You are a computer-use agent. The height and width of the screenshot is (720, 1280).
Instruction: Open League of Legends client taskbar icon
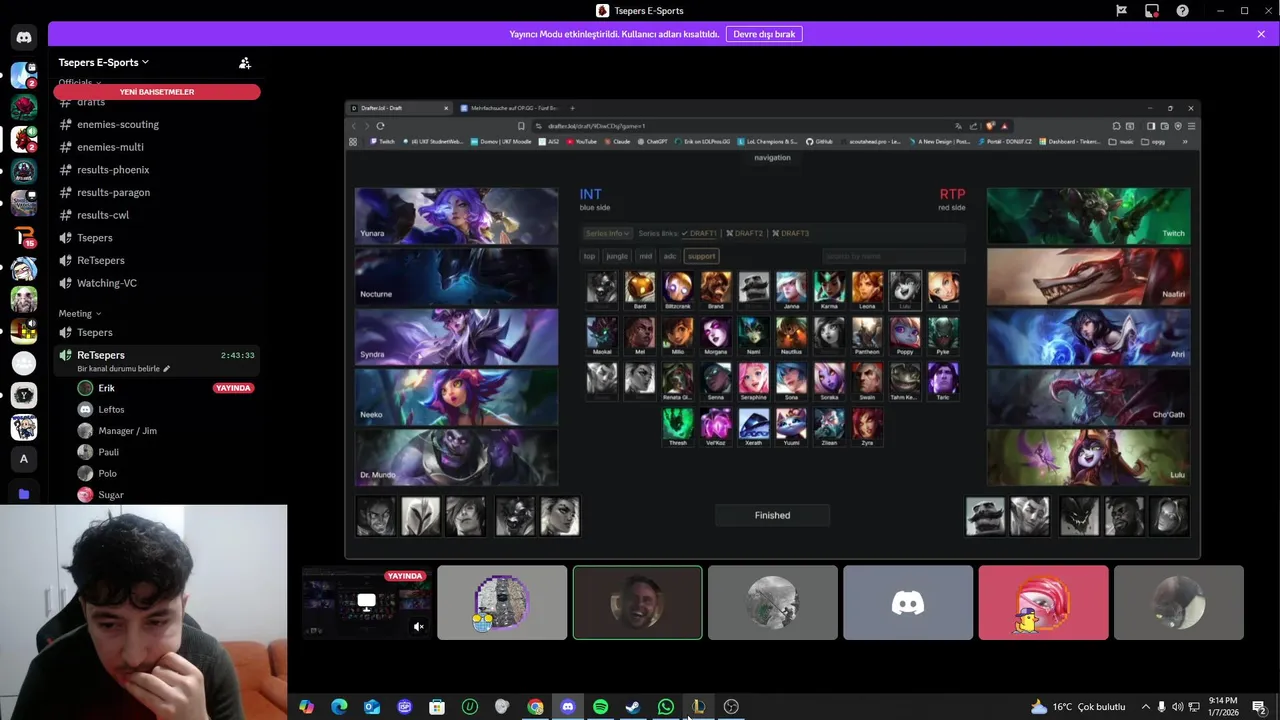tap(698, 707)
